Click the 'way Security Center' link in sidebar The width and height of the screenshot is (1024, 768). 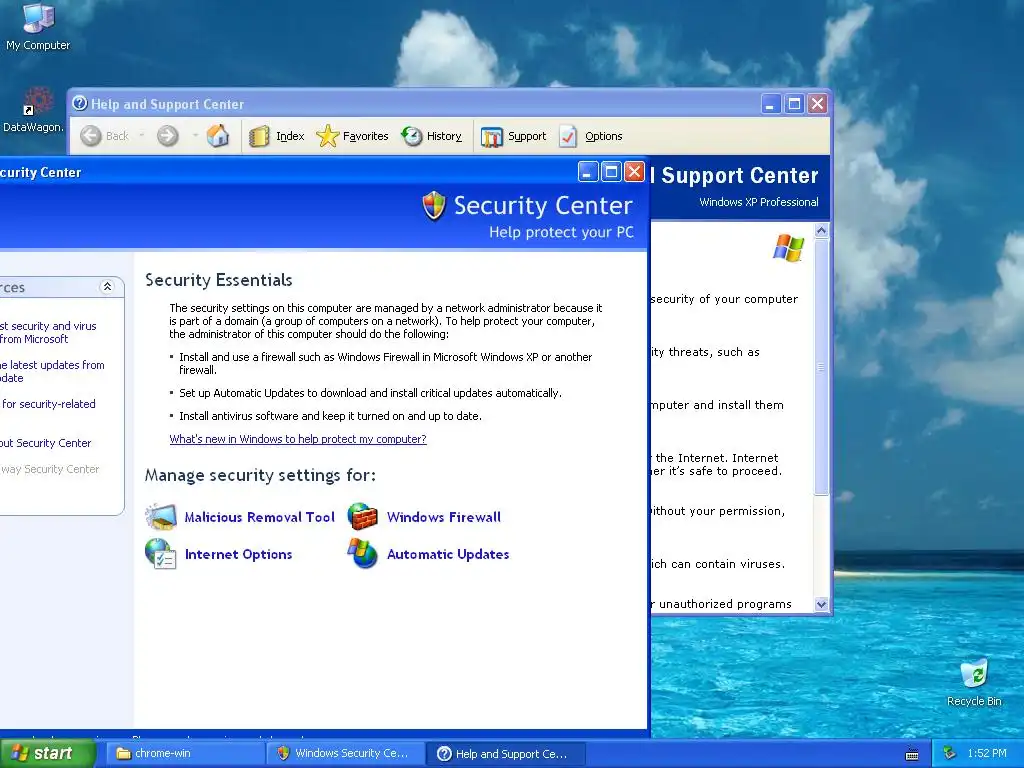click(50, 469)
